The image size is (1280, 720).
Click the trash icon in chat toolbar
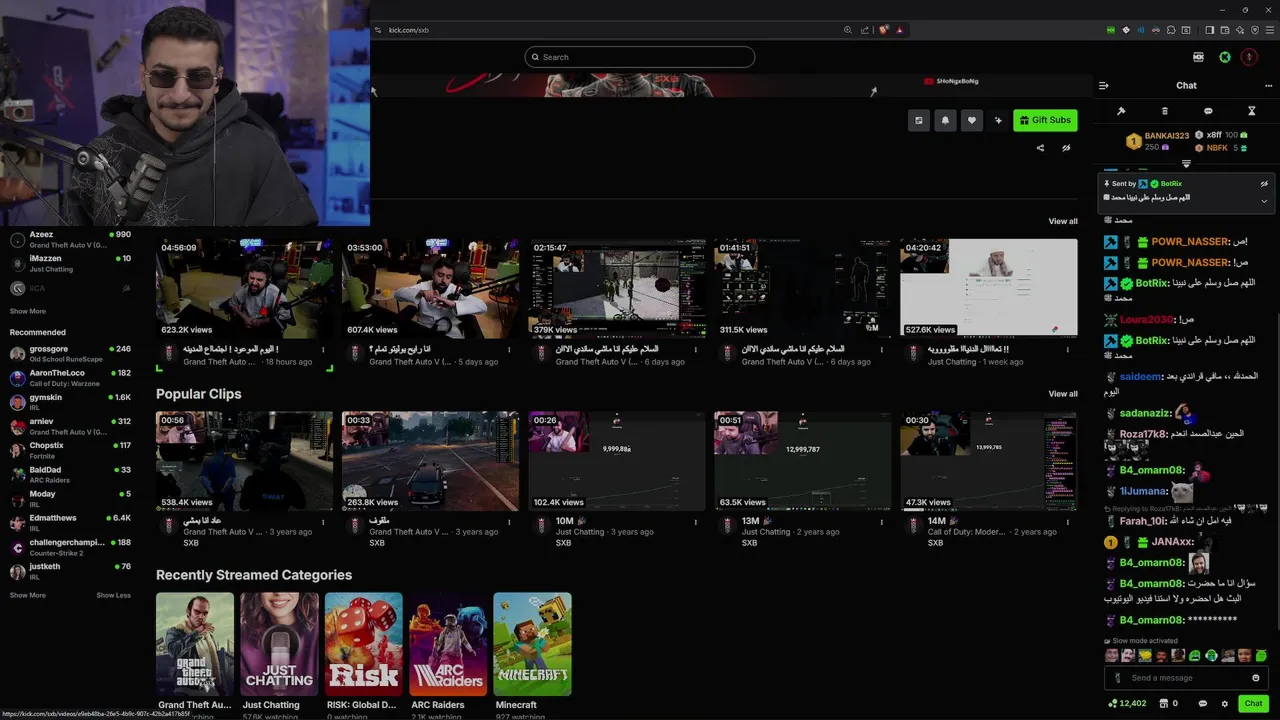[1164, 111]
